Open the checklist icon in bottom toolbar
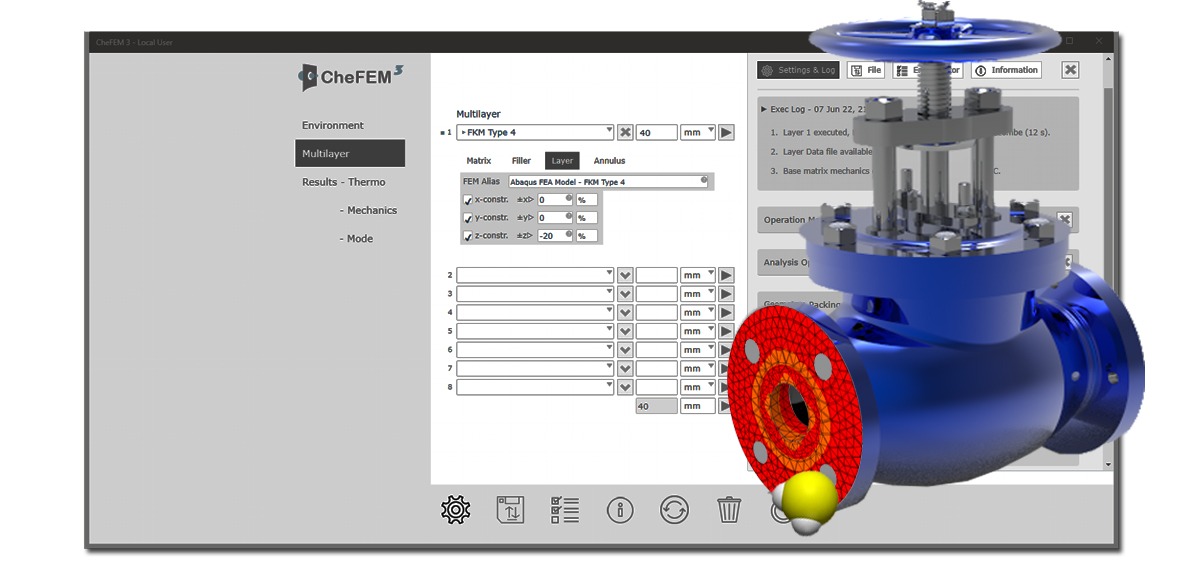Image resolution: width=1200 pixels, height=564 pixels. coord(565,509)
